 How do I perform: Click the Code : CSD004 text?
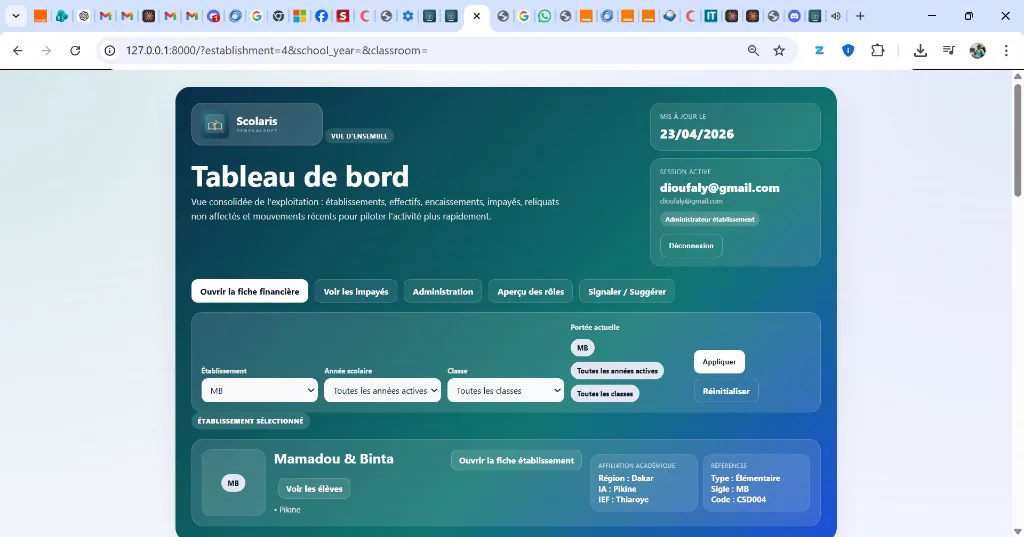[738, 500]
